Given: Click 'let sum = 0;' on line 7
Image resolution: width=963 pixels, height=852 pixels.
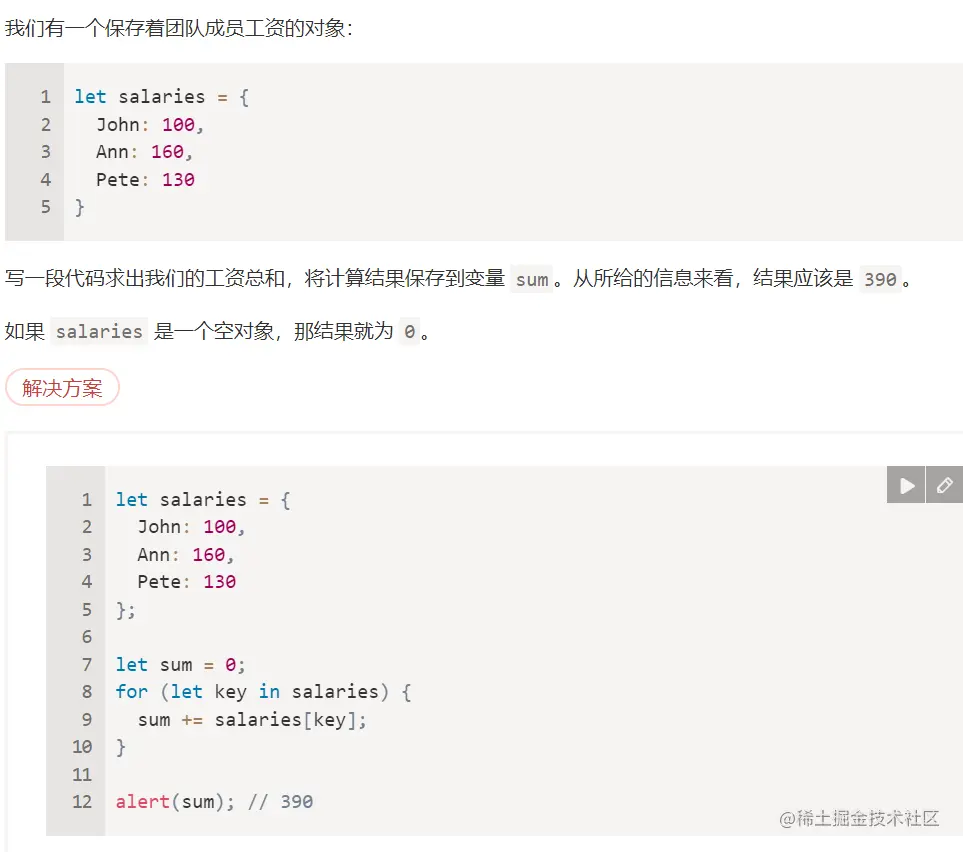Looking at the screenshot, I should [180, 665].
